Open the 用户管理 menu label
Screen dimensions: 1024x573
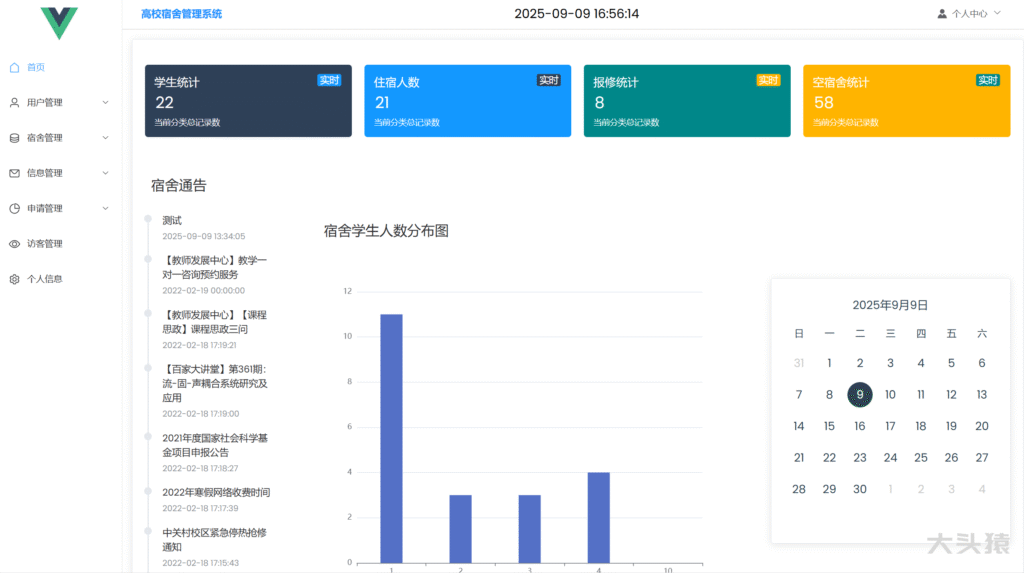(x=44, y=103)
